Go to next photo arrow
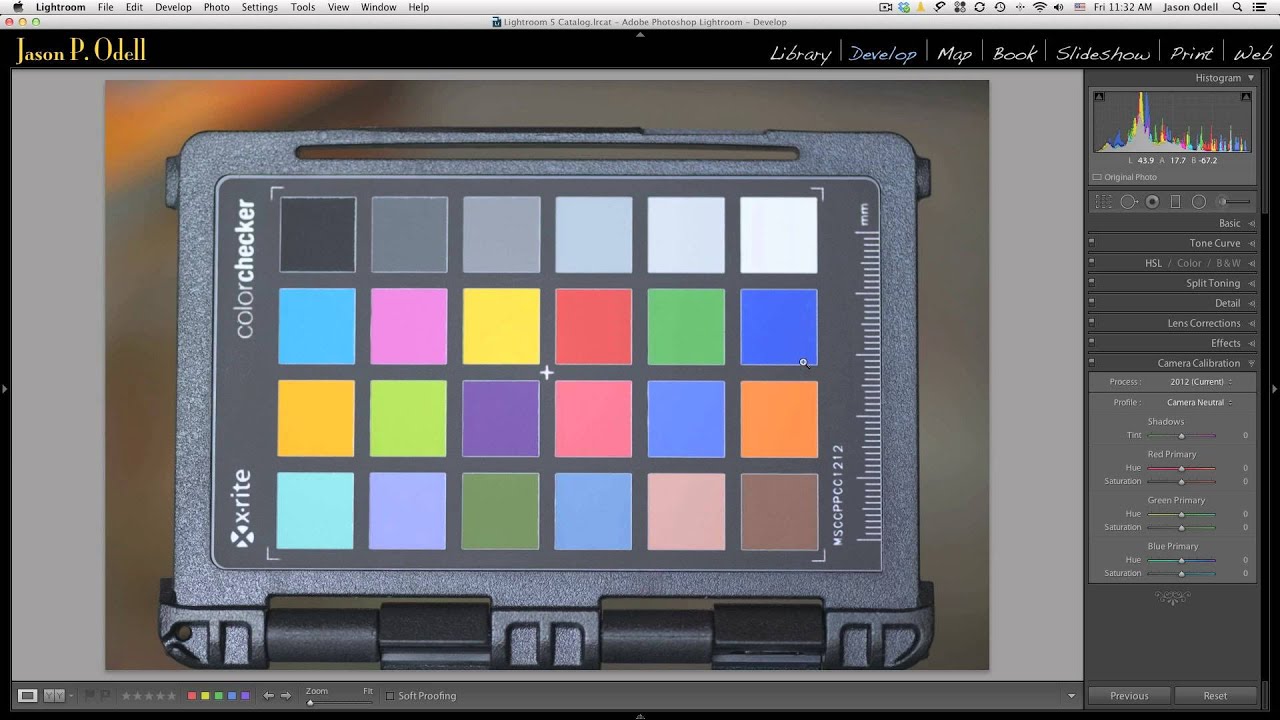This screenshot has width=1280, height=720. [286, 695]
